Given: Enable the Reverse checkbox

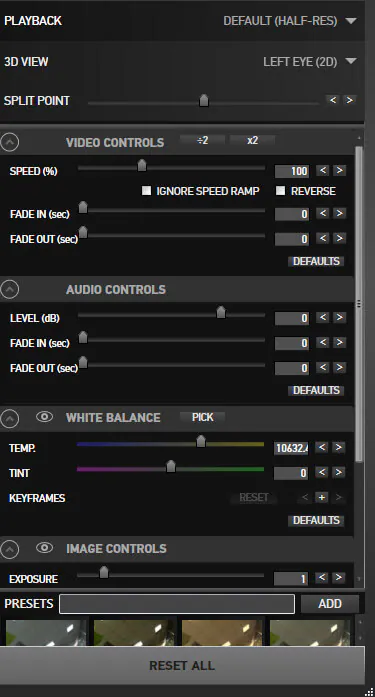Looking at the screenshot, I should [x=280, y=191].
